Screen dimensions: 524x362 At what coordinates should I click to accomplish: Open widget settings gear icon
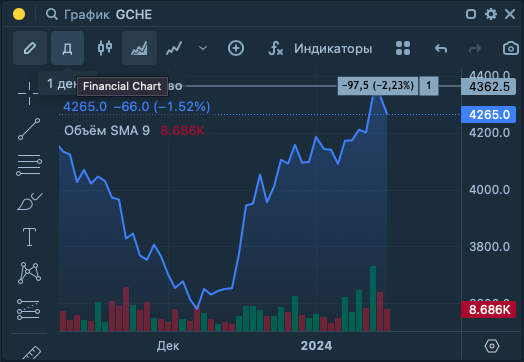pyautogui.click(x=491, y=14)
